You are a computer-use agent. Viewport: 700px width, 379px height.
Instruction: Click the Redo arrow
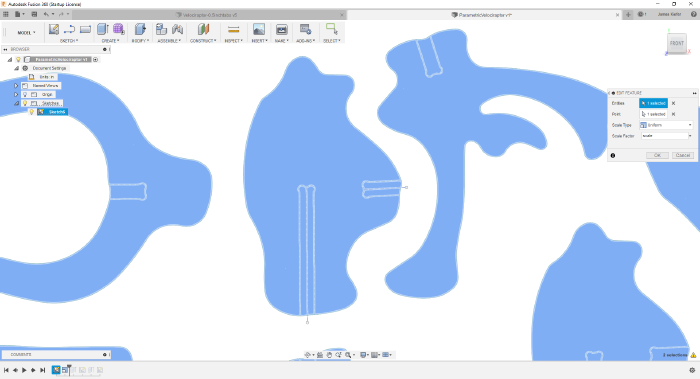[62, 14]
